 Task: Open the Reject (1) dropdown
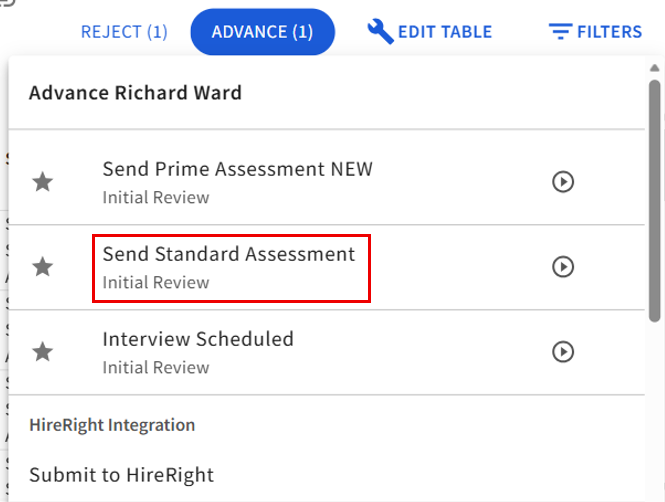124,32
